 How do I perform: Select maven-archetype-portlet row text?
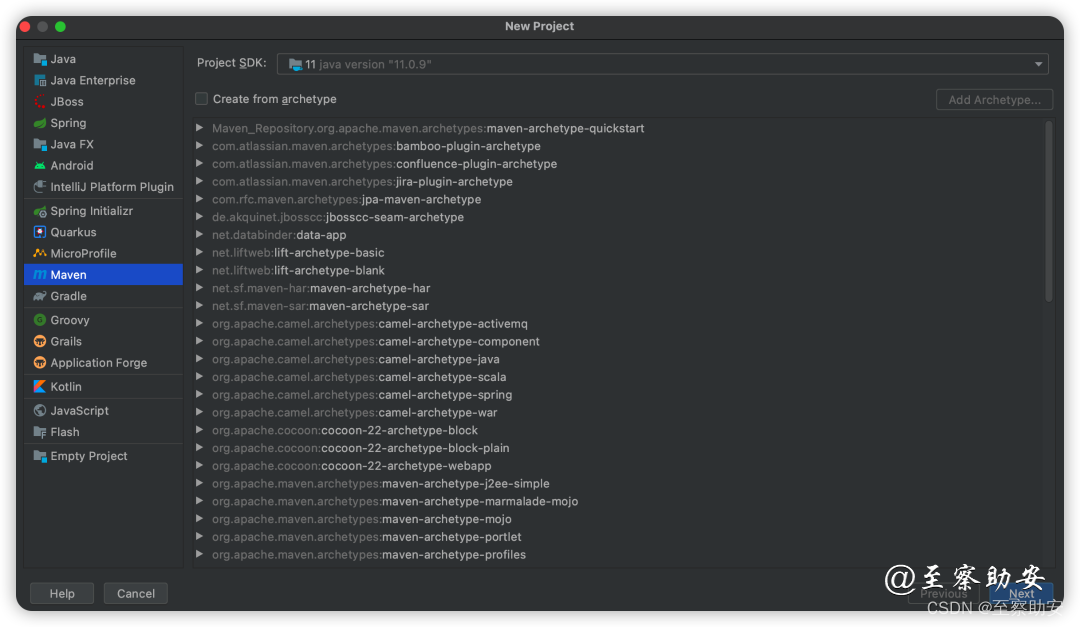[367, 537]
